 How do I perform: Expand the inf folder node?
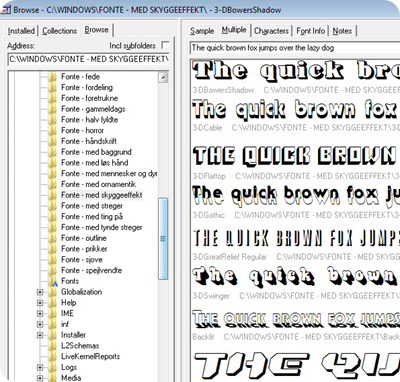click(x=40, y=324)
